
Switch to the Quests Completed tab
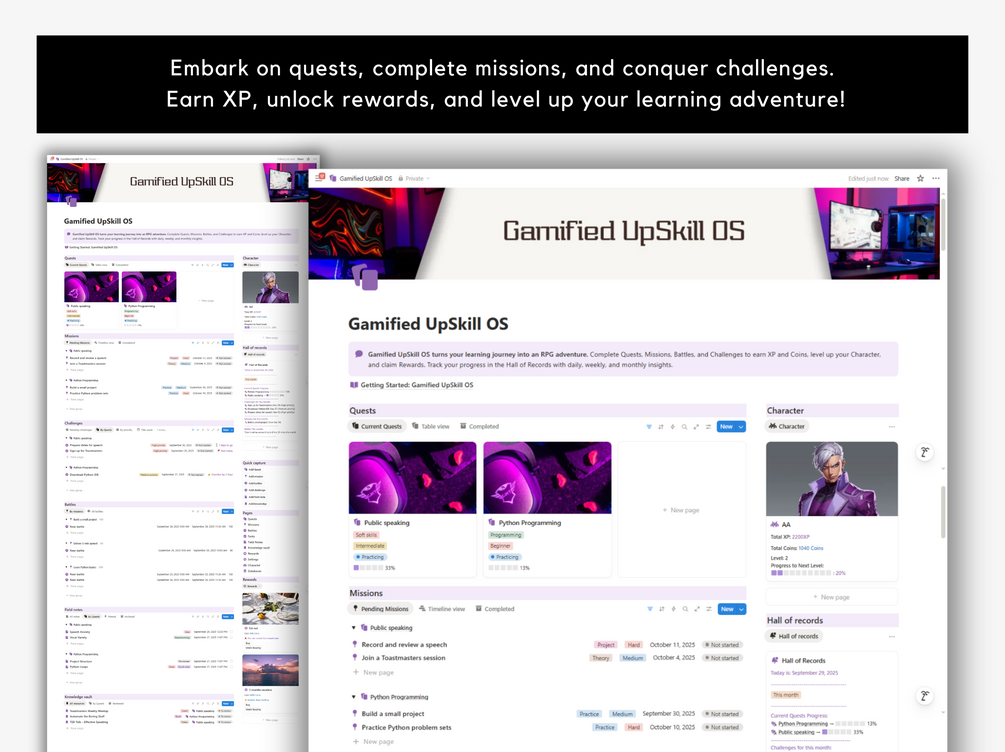pos(479,426)
